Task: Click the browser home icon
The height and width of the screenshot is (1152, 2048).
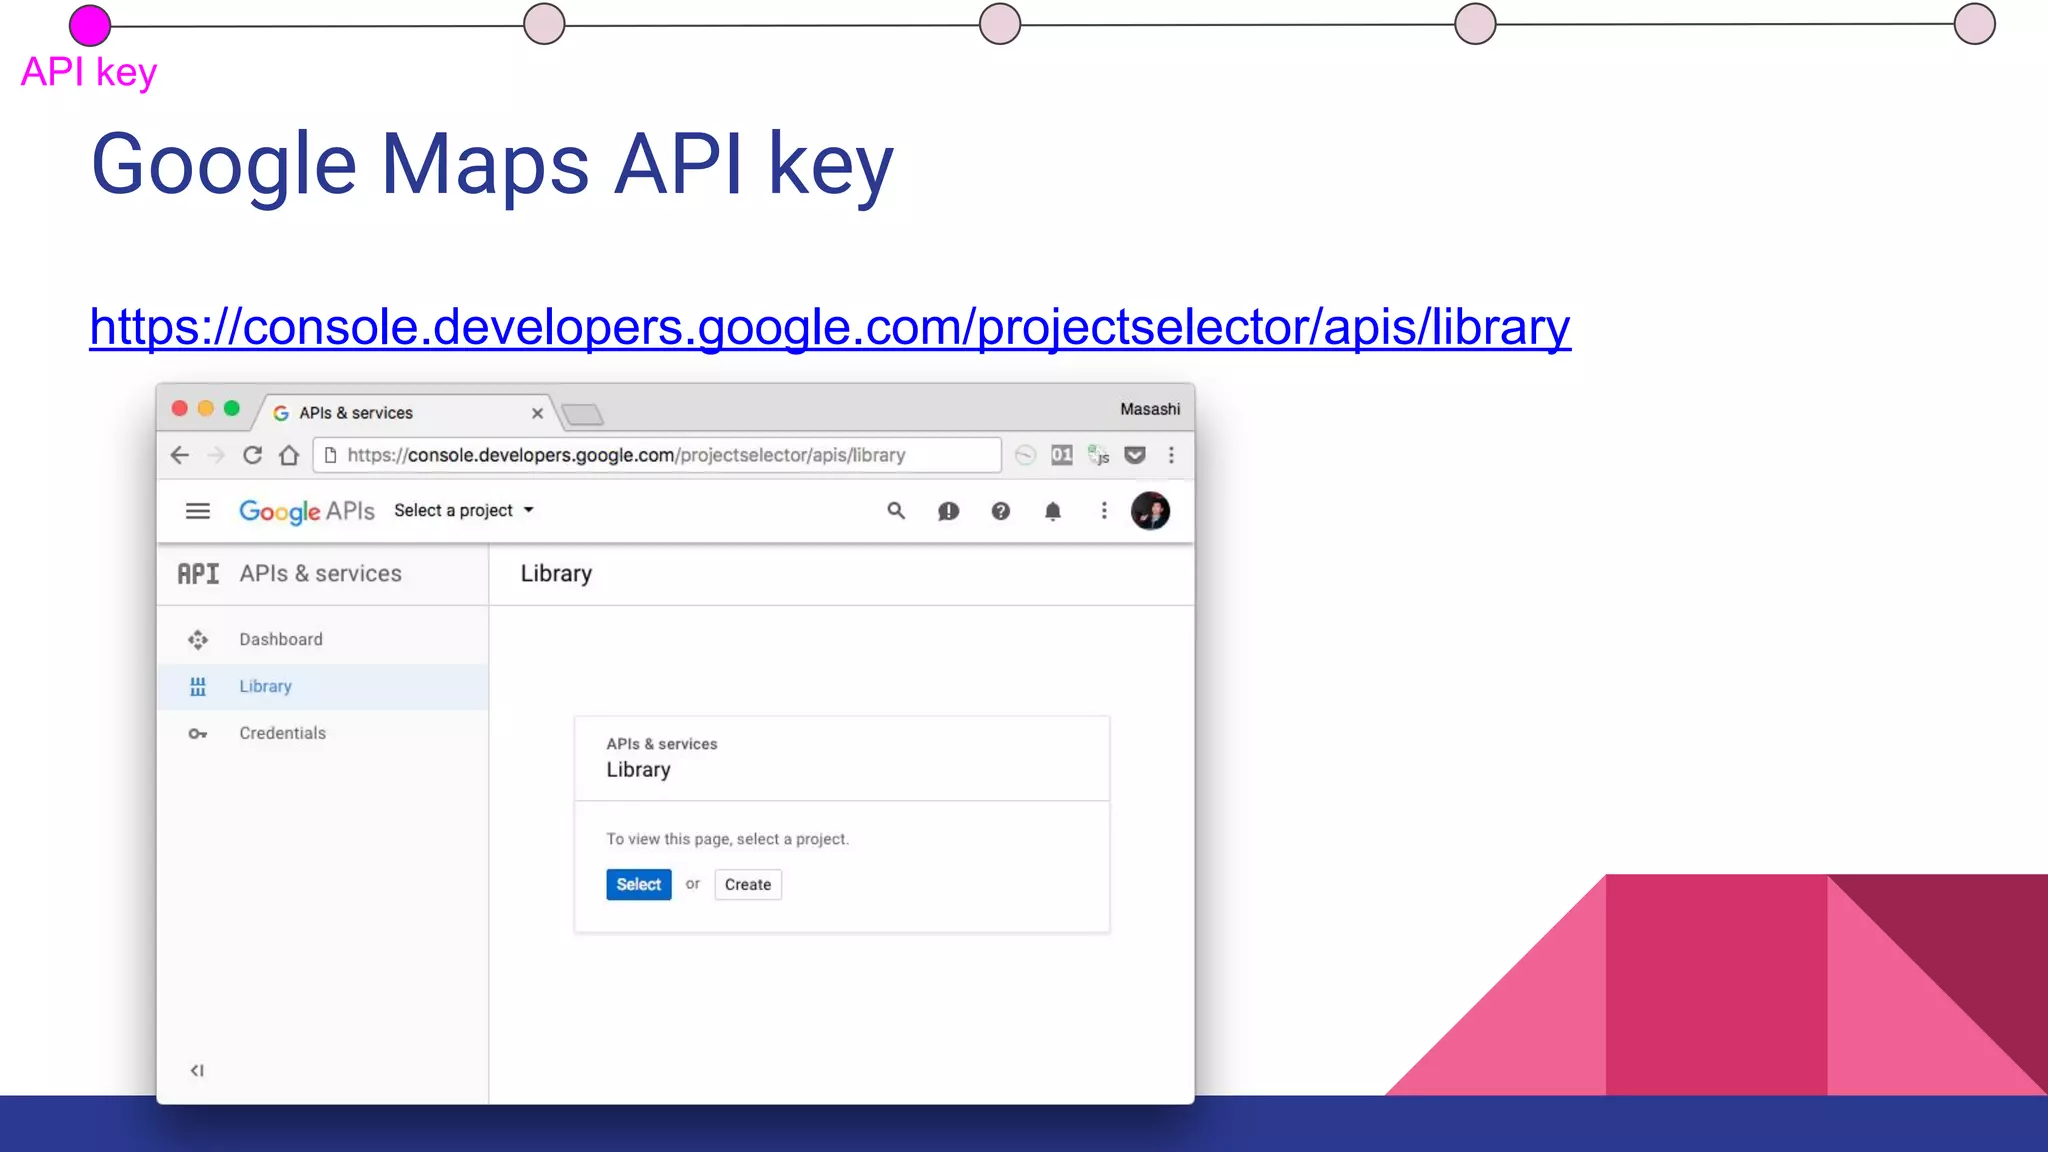Action: point(289,455)
